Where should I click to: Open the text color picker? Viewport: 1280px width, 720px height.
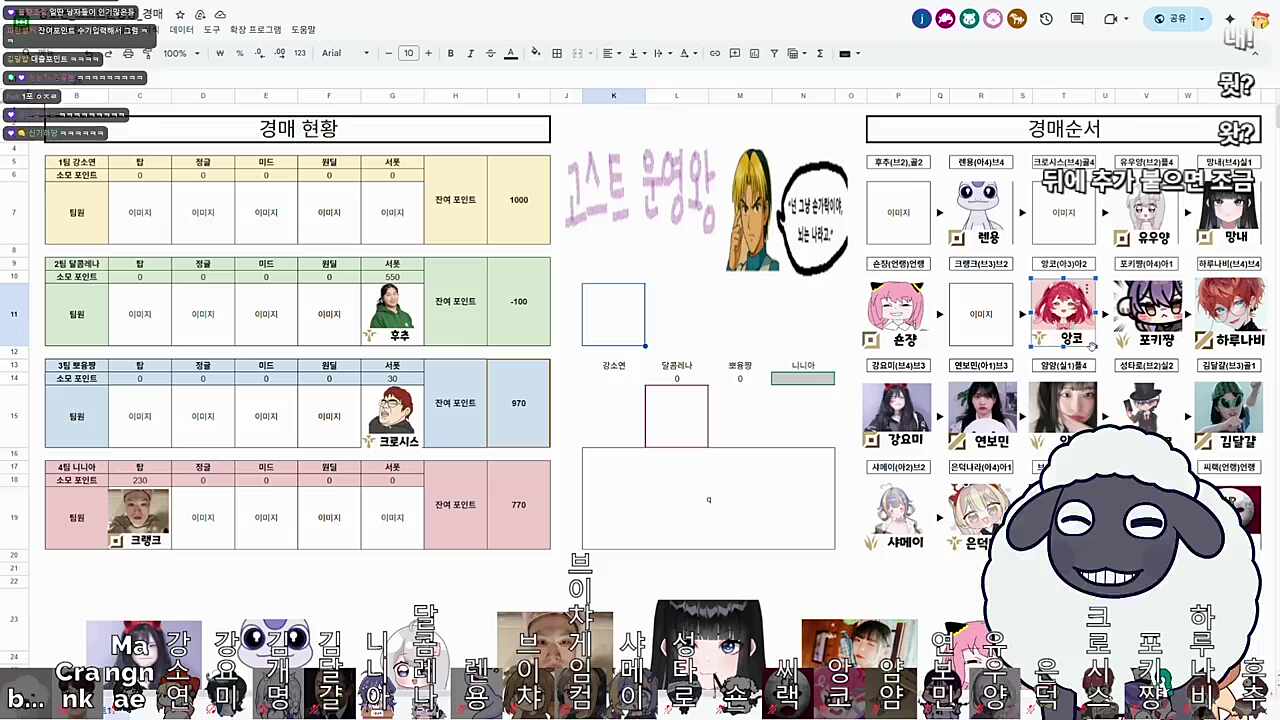pyautogui.click(x=510, y=53)
